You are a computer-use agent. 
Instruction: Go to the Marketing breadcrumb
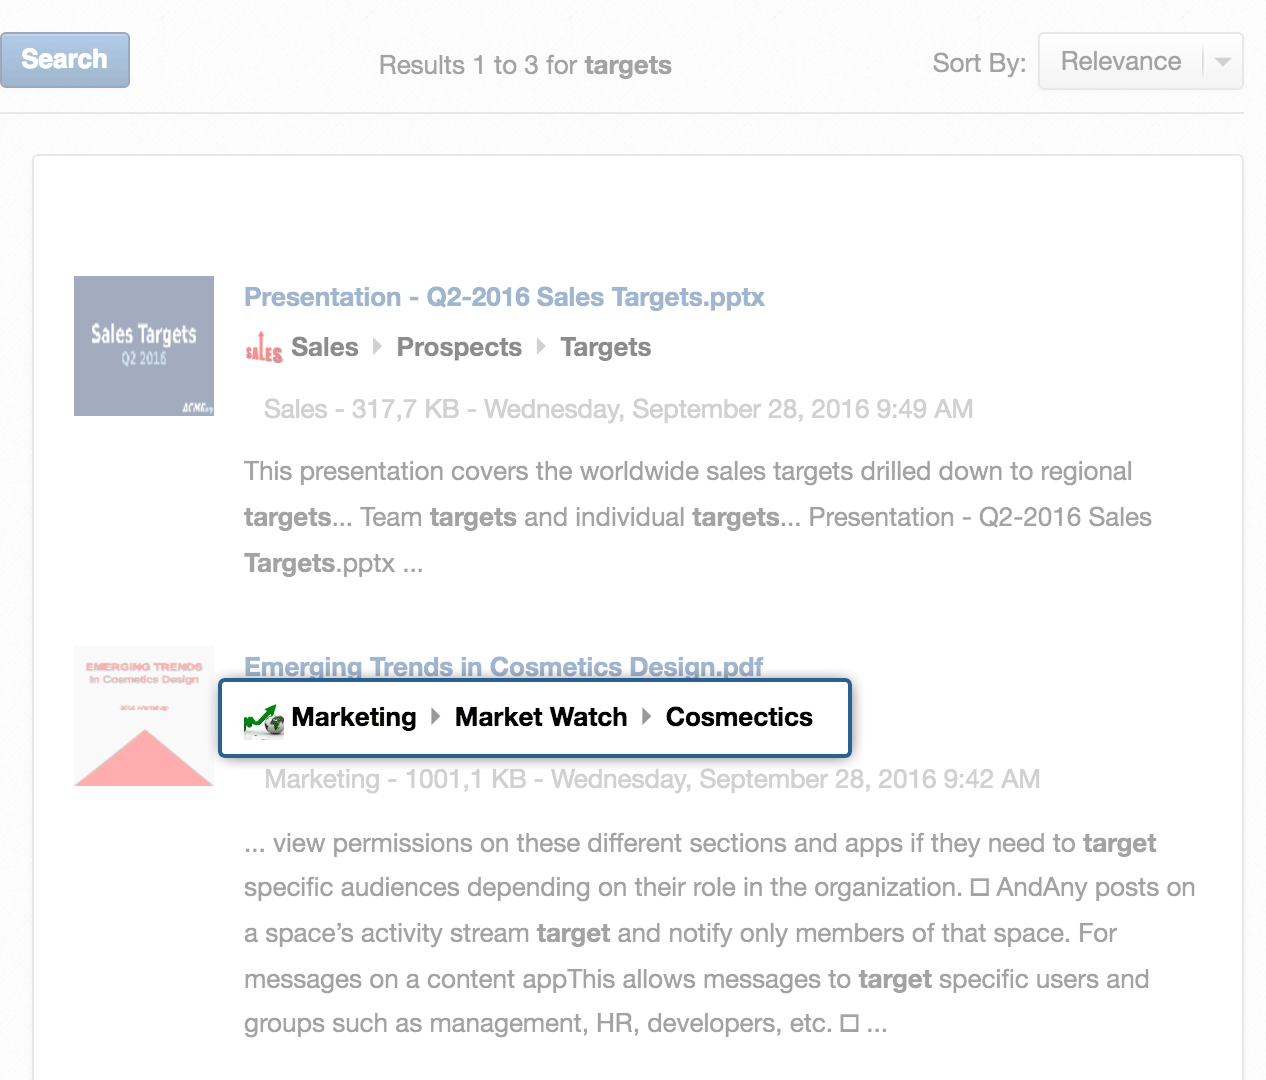pos(354,717)
